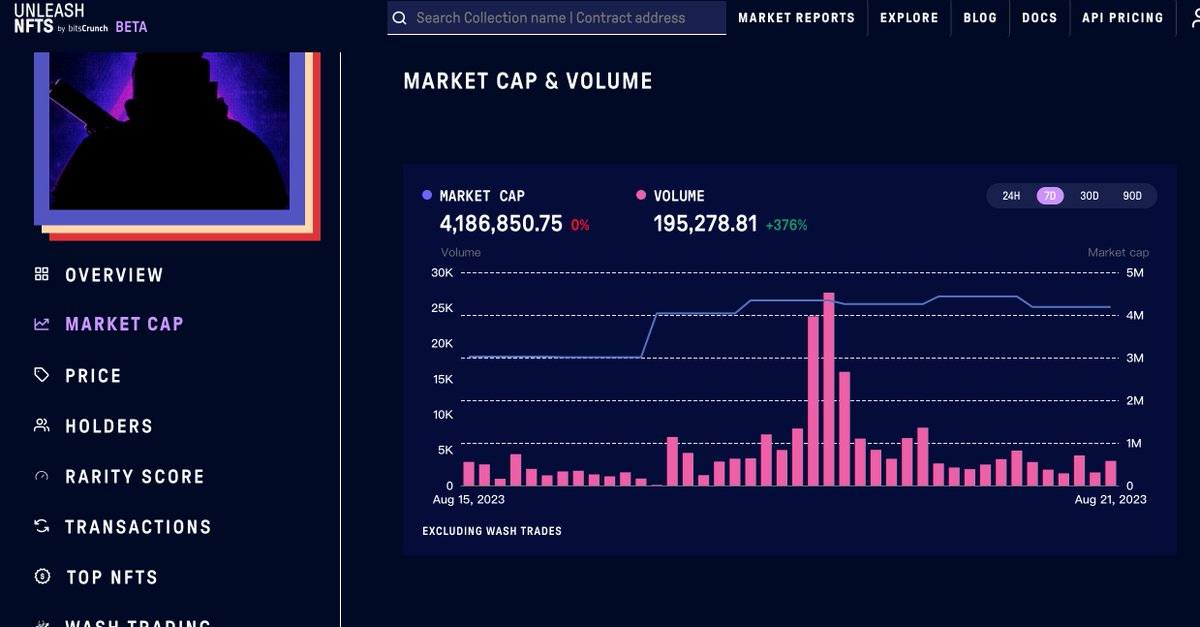The width and height of the screenshot is (1200, 627).
Task: Open the Market Reports menu
Action: tap(796, 18)
